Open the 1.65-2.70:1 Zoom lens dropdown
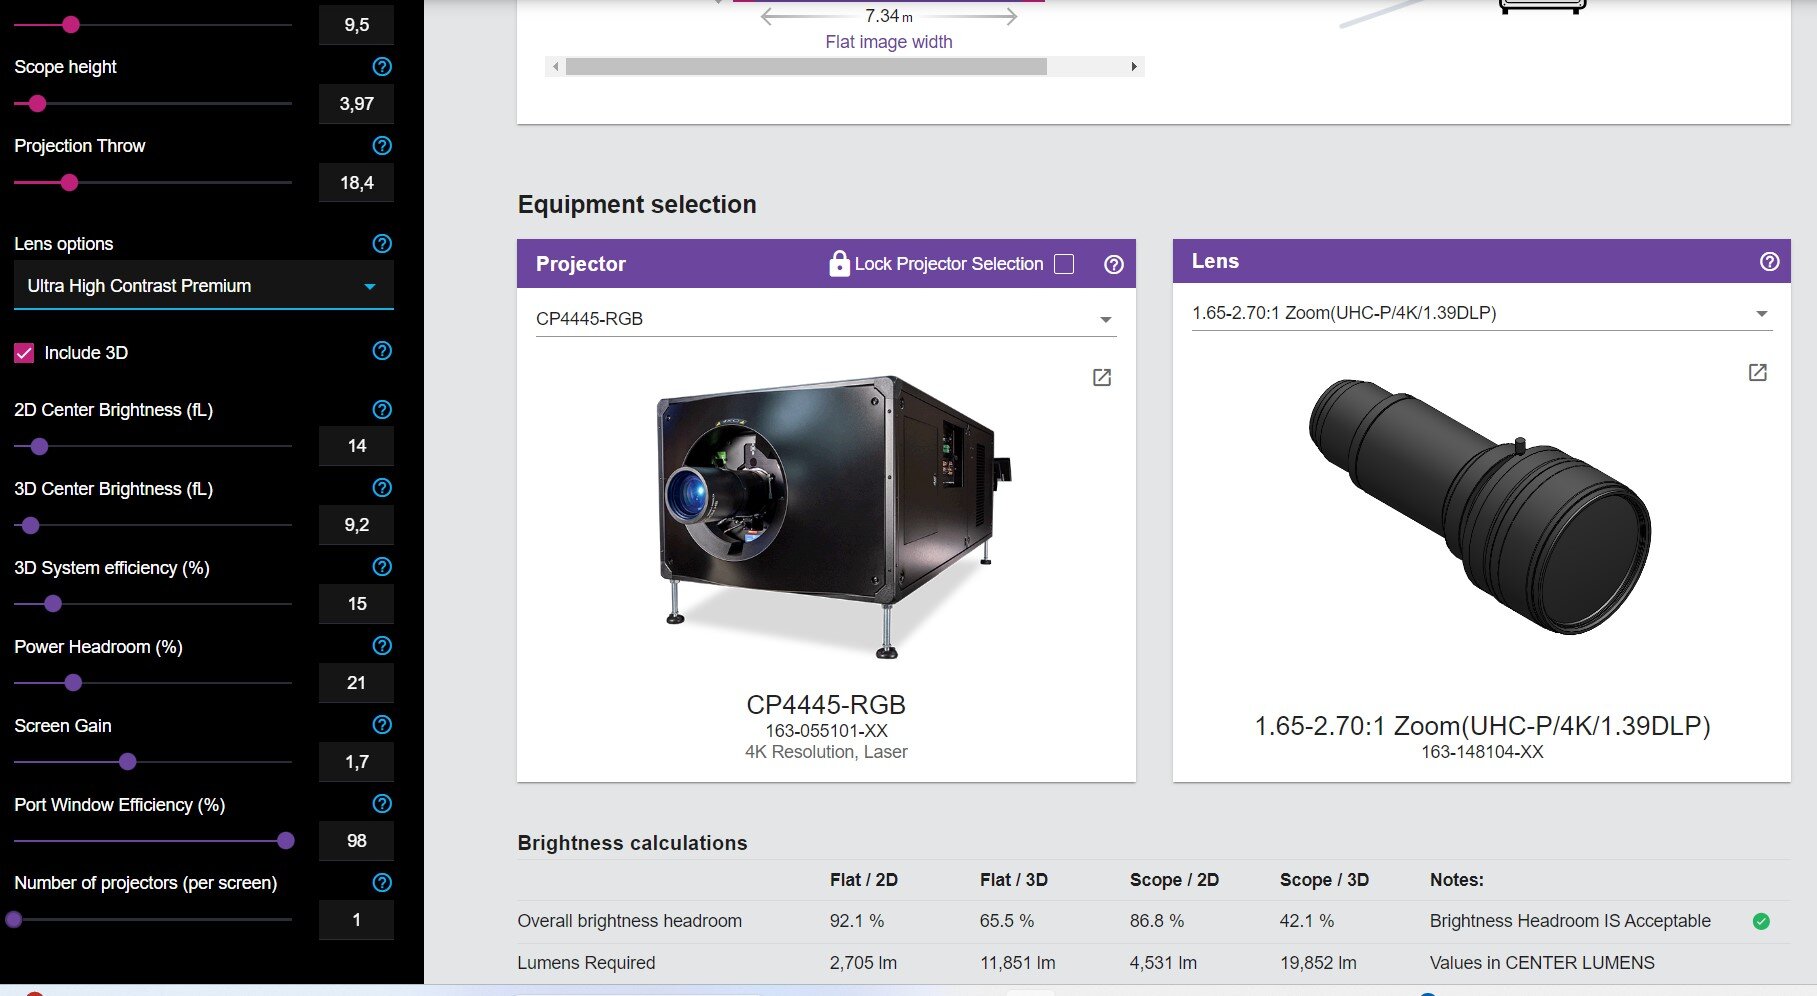This screenshot has height=996, width=1817. click(x=1480, y=313)
